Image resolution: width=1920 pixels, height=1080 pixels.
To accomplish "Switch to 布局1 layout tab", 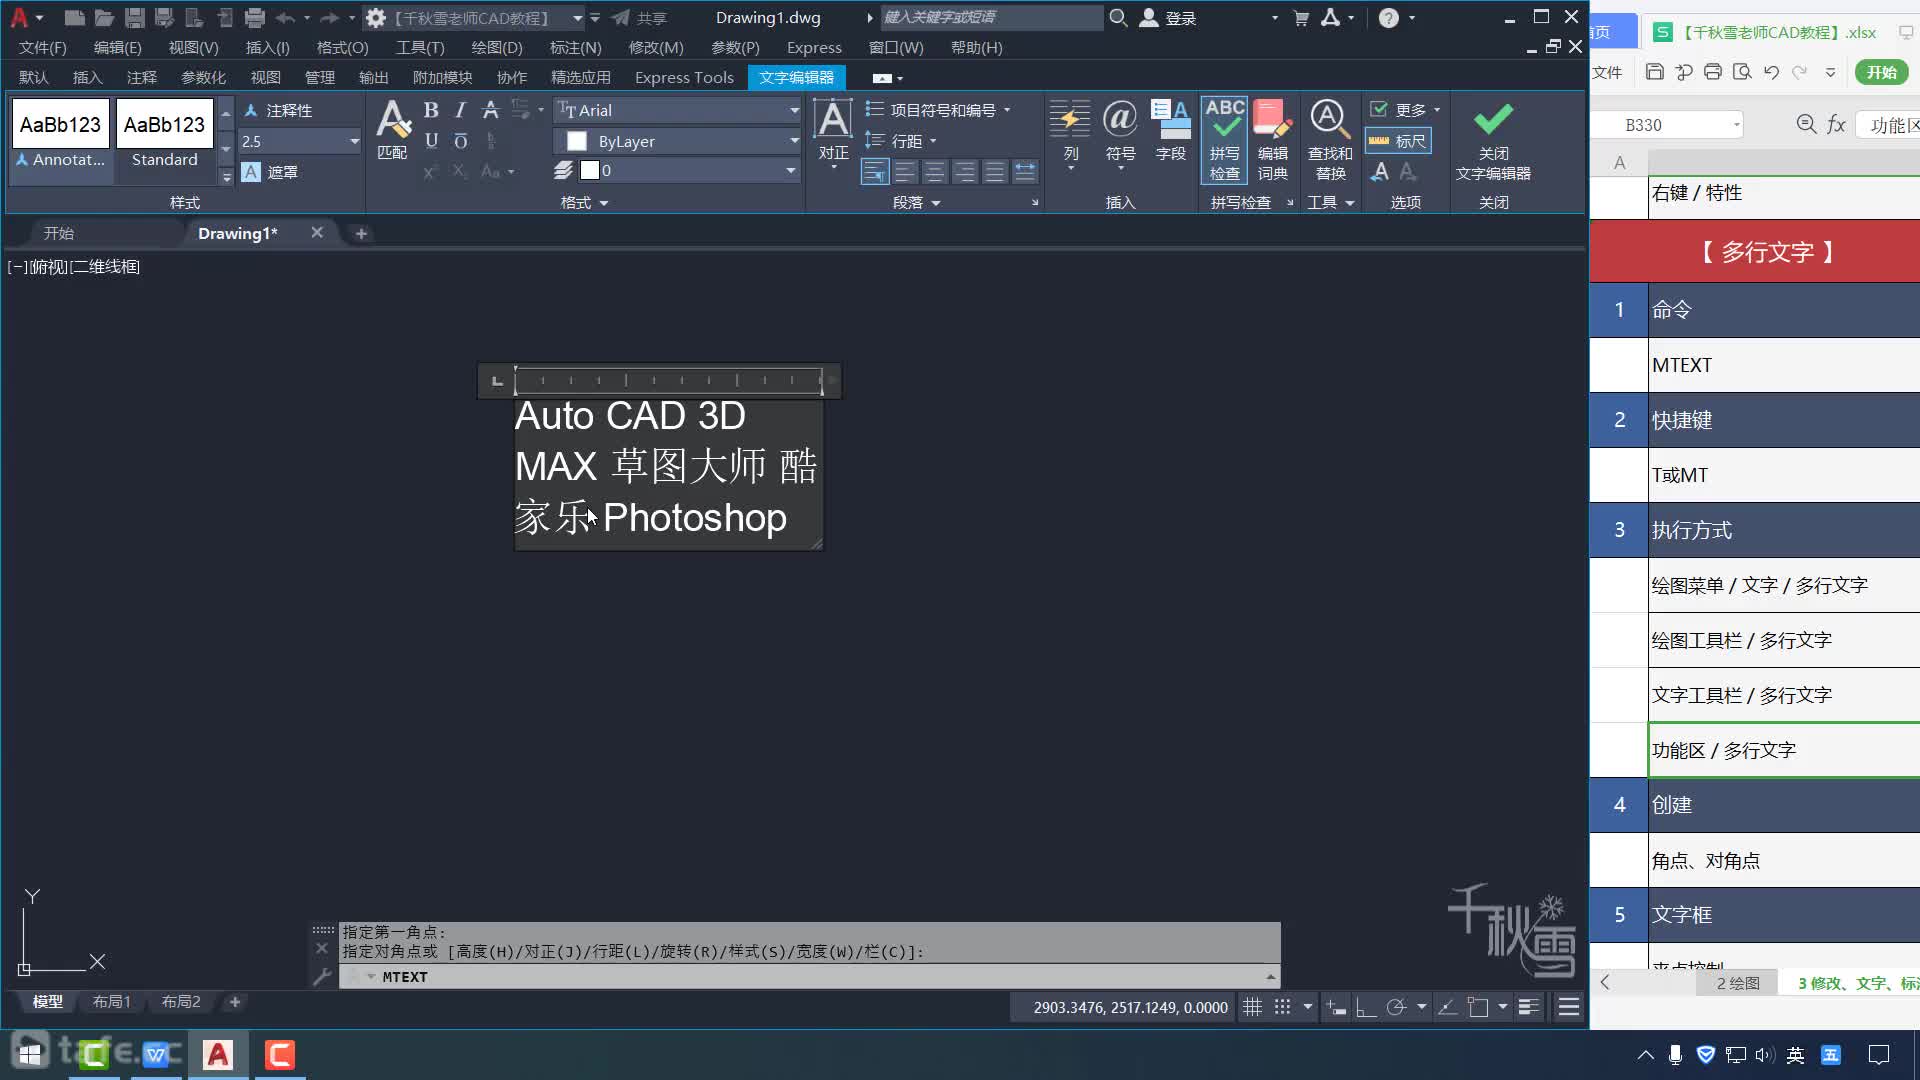I will (x=111, y=1002).
